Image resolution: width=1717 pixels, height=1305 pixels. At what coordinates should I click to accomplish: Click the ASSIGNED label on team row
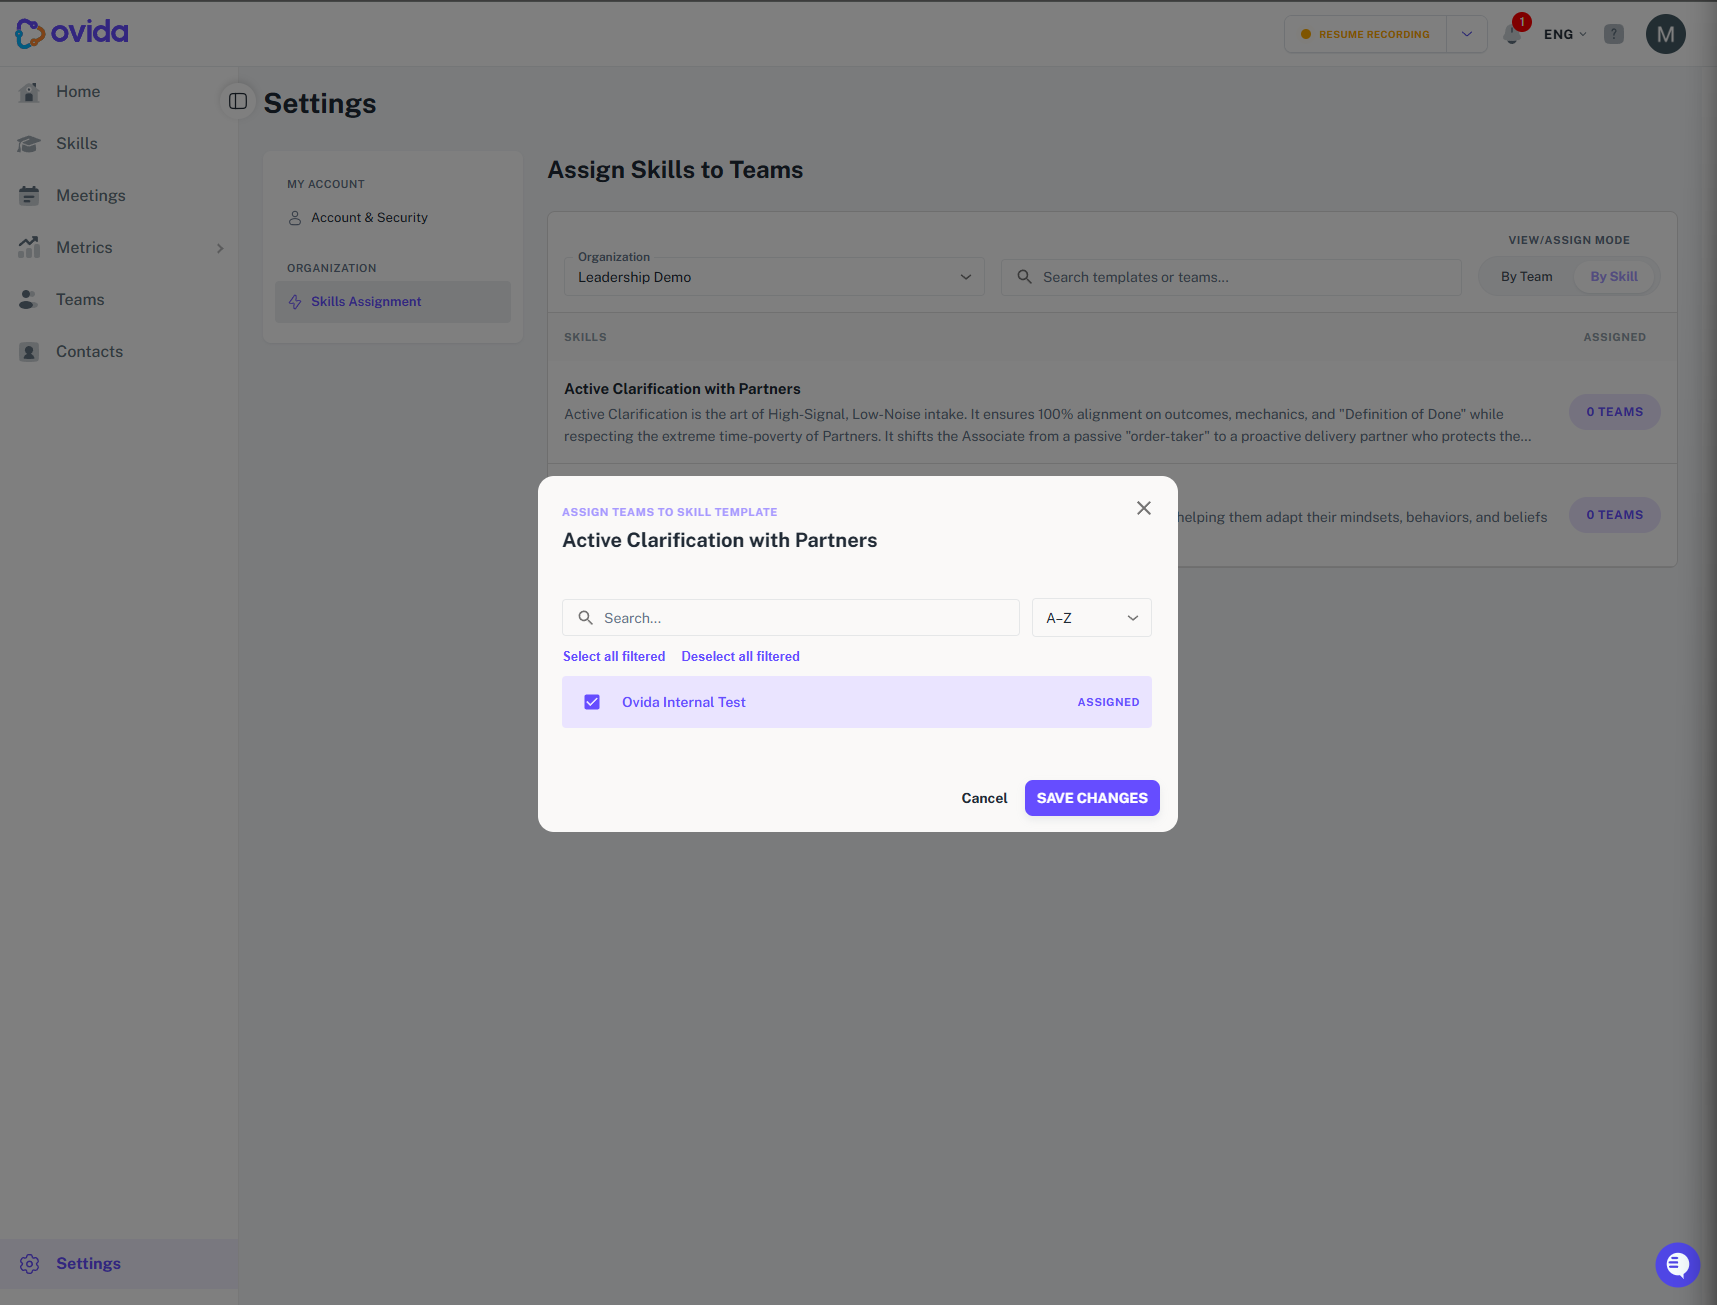coord(1108,702)
